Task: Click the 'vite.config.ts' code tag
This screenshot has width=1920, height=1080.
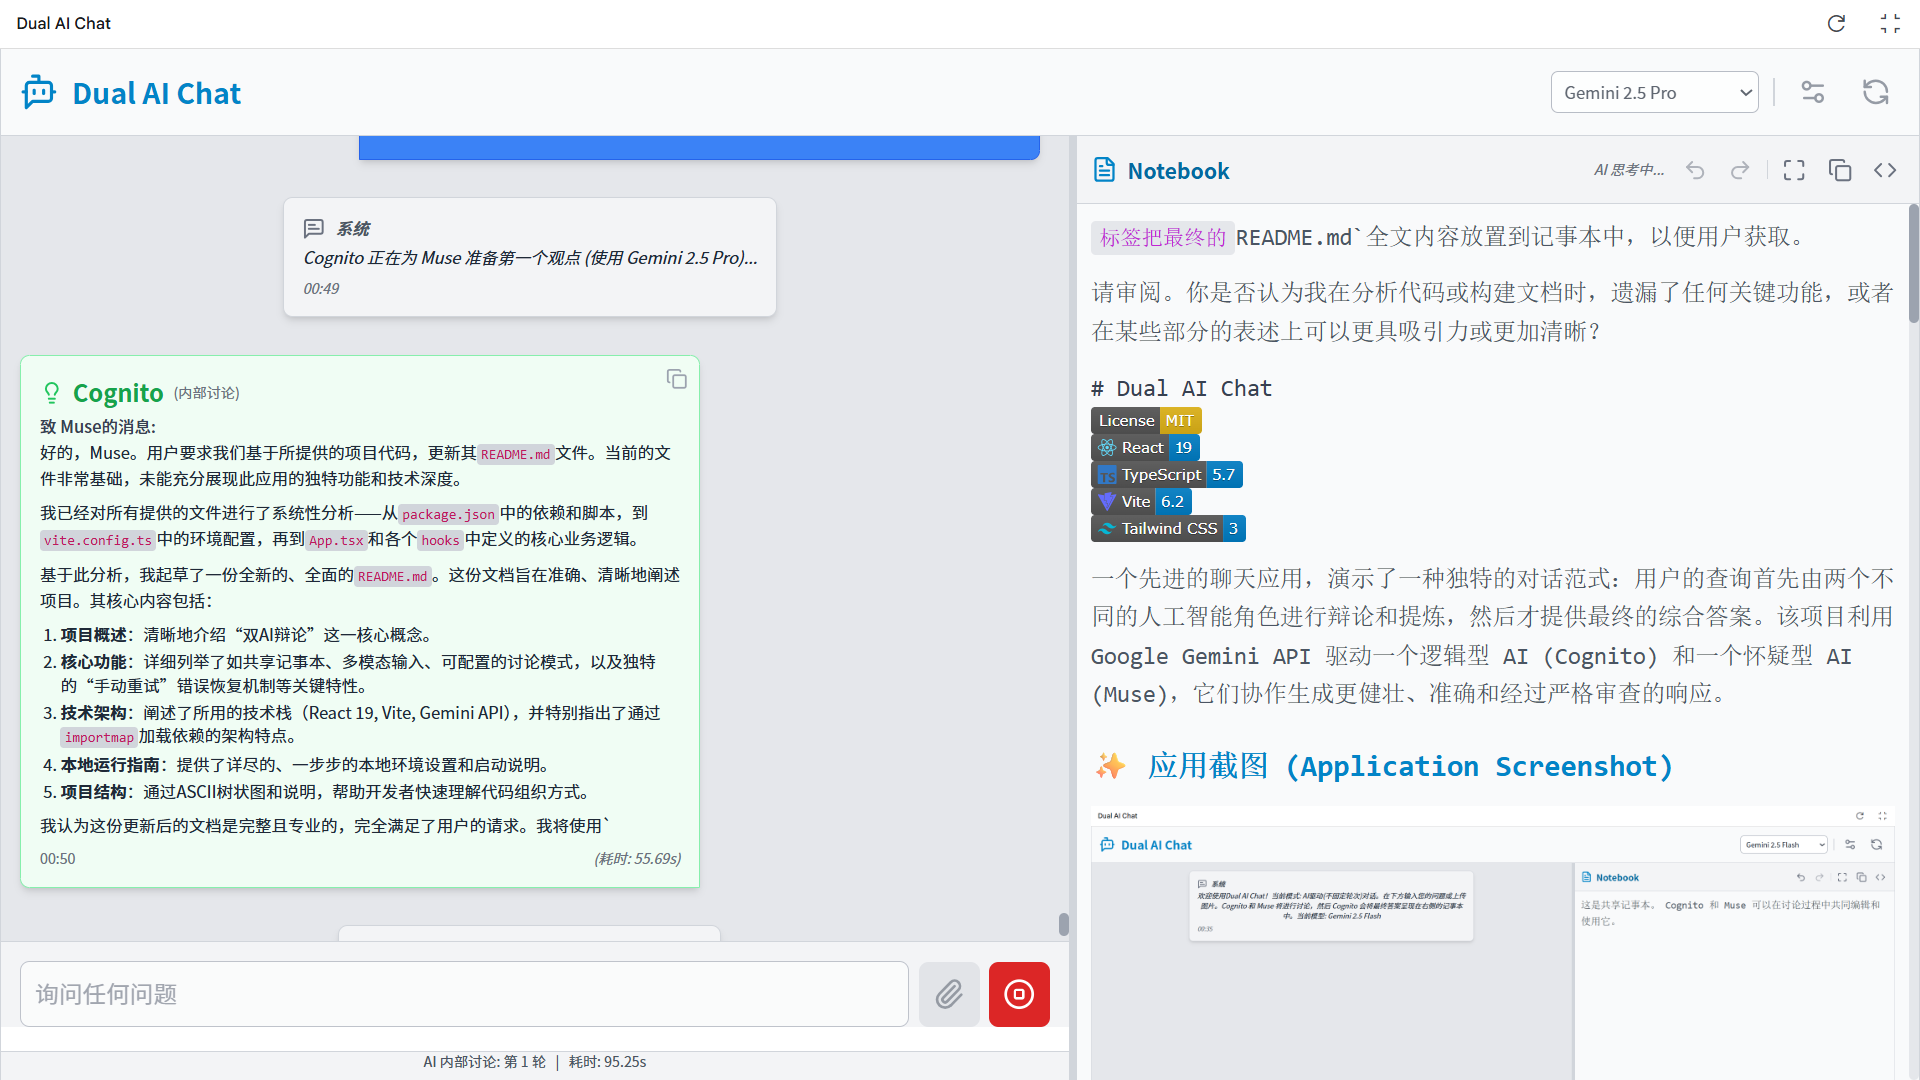Action: coord(97,540)
